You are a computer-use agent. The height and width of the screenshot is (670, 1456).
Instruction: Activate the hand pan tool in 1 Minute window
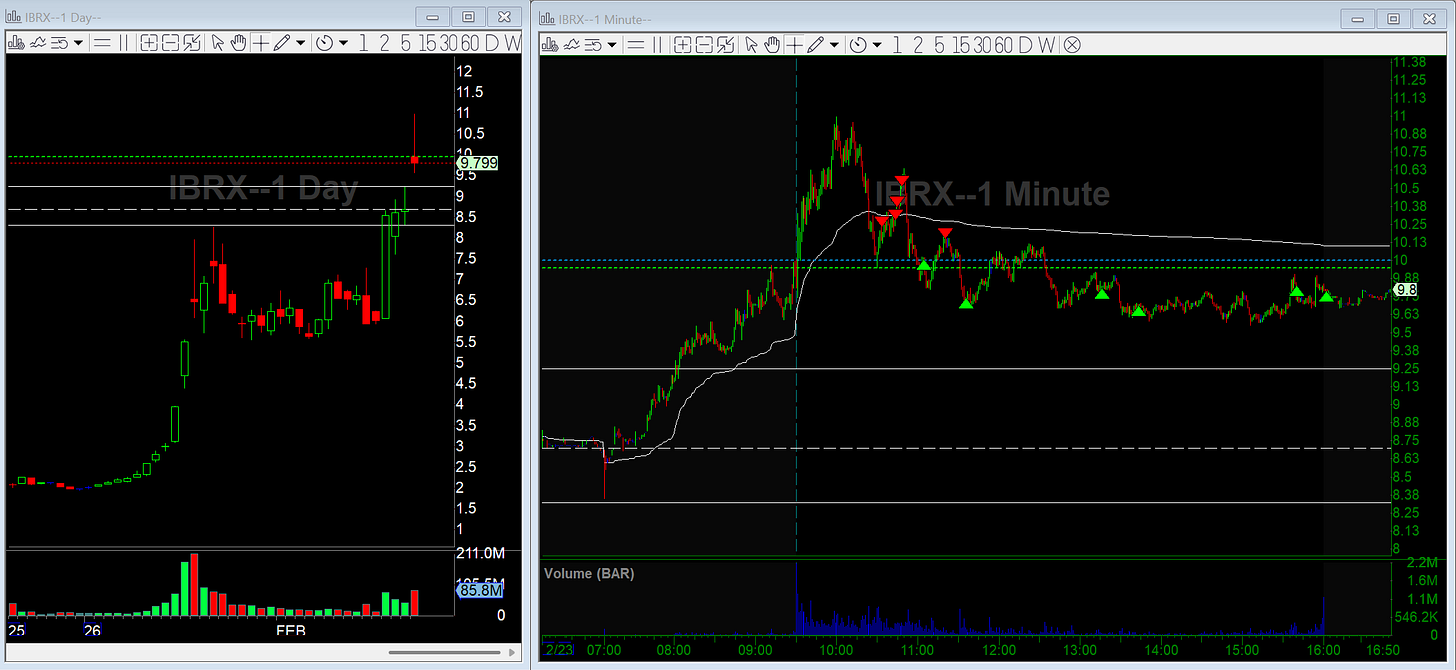(773, 45)
